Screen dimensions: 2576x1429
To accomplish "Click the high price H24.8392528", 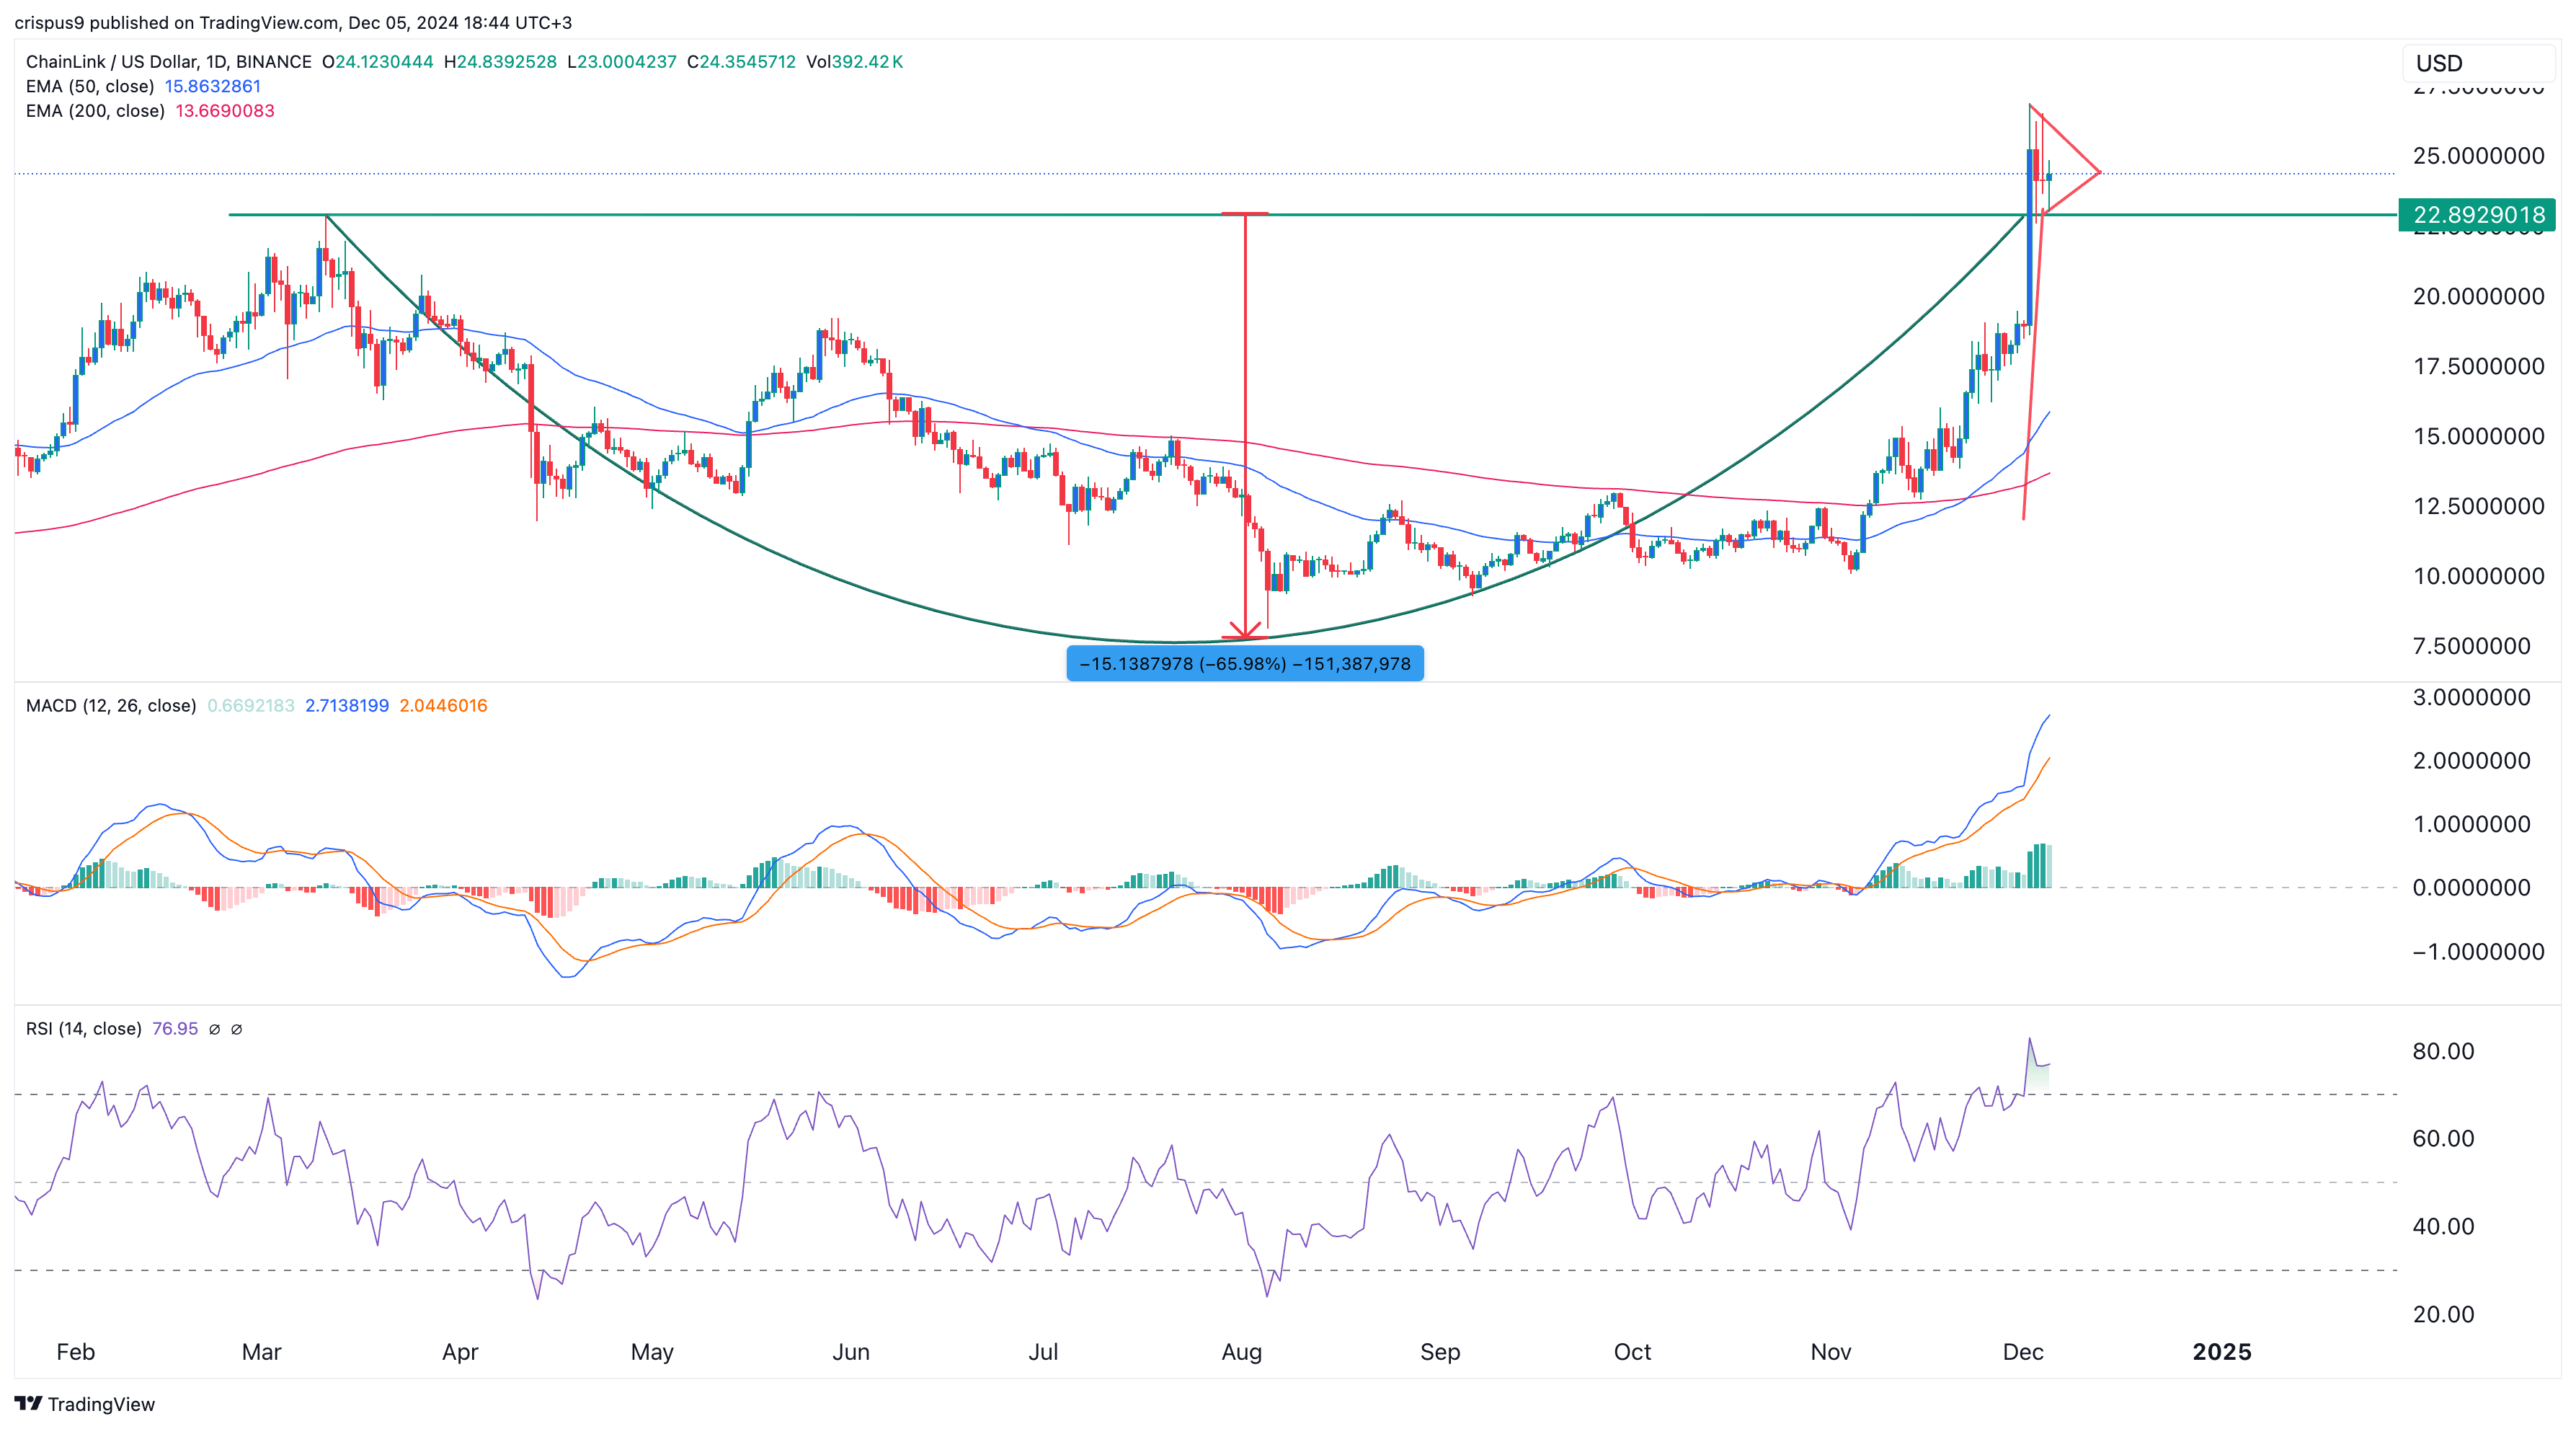I will [500, 62].
